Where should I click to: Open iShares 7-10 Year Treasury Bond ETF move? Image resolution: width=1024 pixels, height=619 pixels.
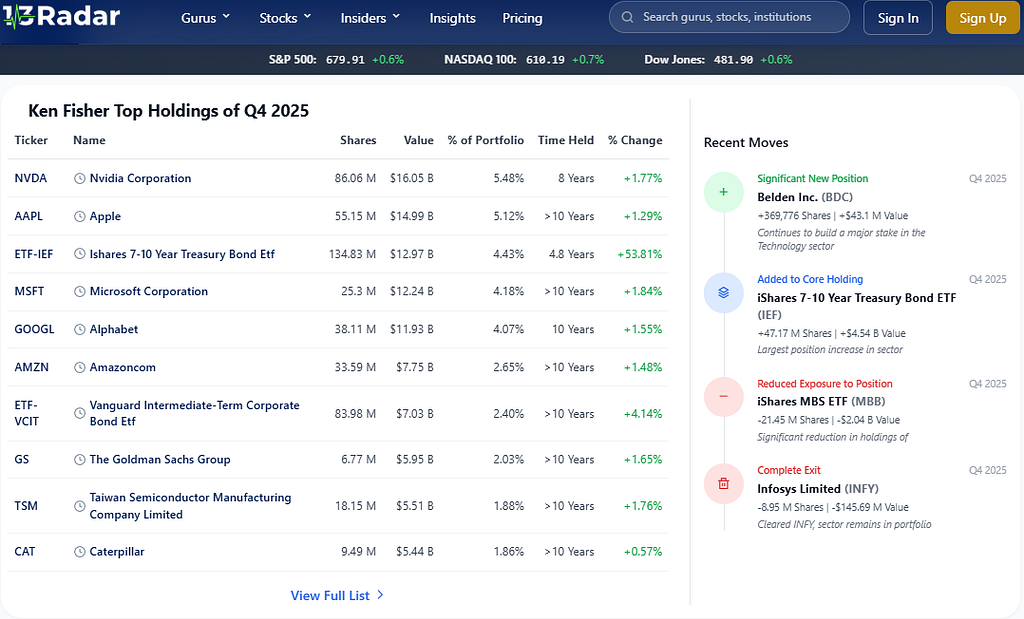(856, 306)
